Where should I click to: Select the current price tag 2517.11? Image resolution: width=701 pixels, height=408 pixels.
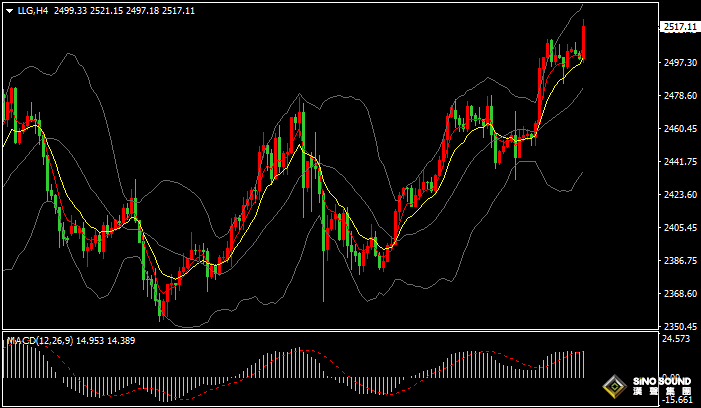[680, 27]
